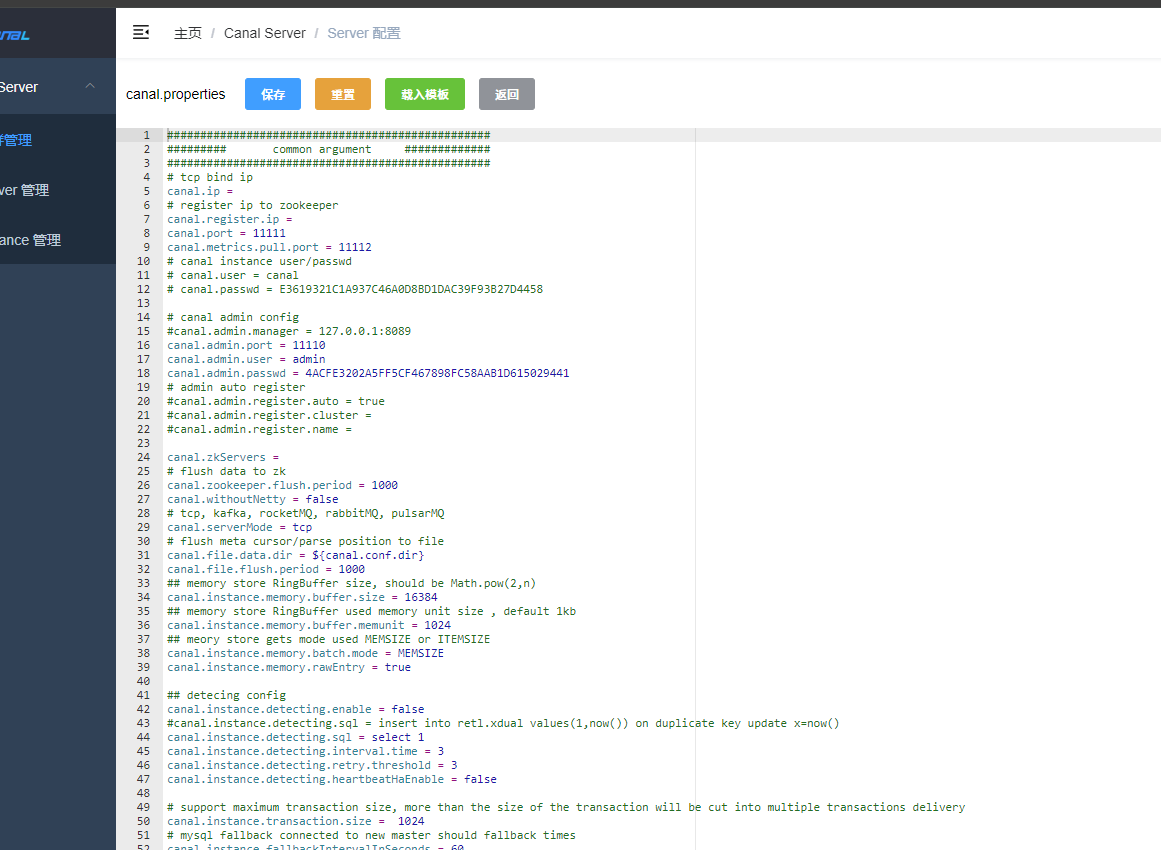Click the 'tcp, kafka, rocketMQ' comment line
The width and height of the screenshot is (1161, 850).
305,514
